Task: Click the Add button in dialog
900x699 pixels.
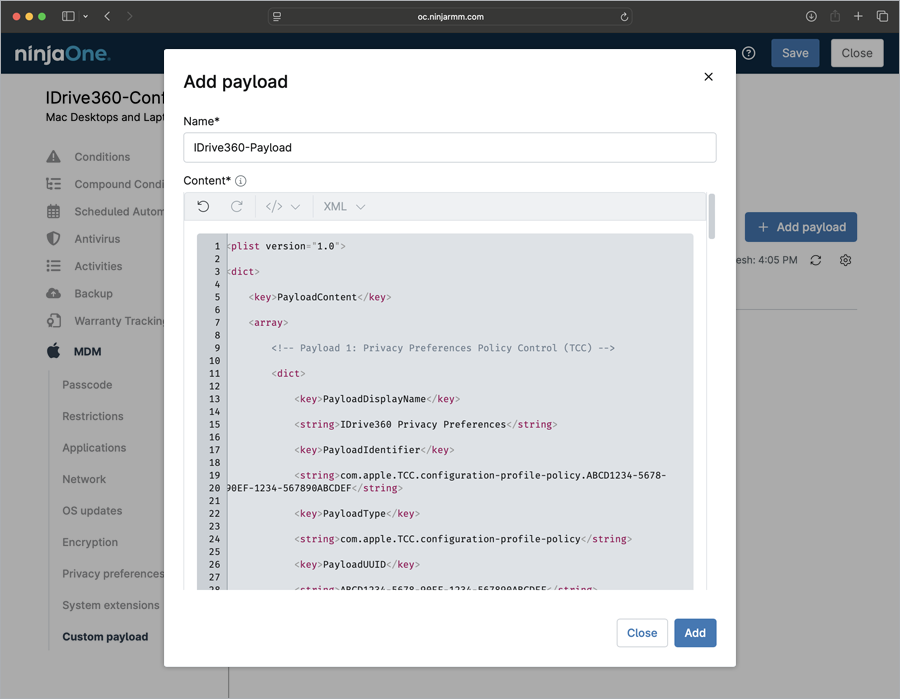Action: tap(695, 633)
